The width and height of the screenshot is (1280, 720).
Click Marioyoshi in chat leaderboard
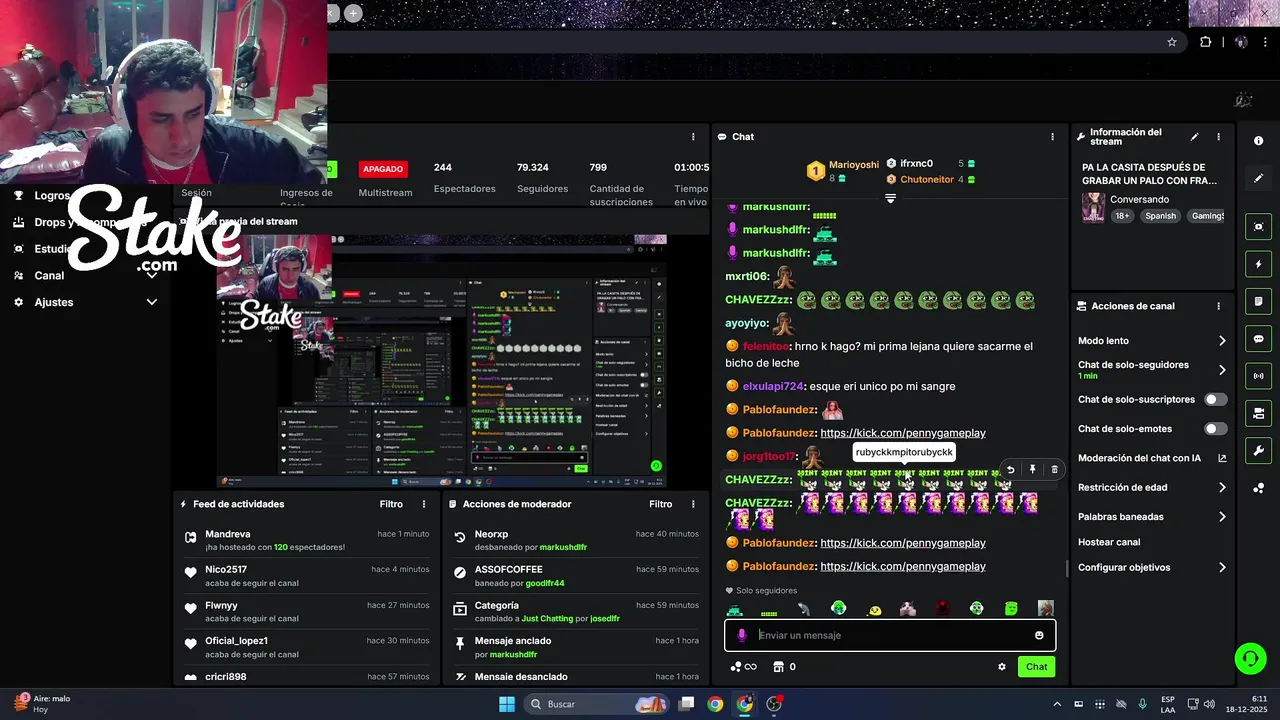coord(854,165)
